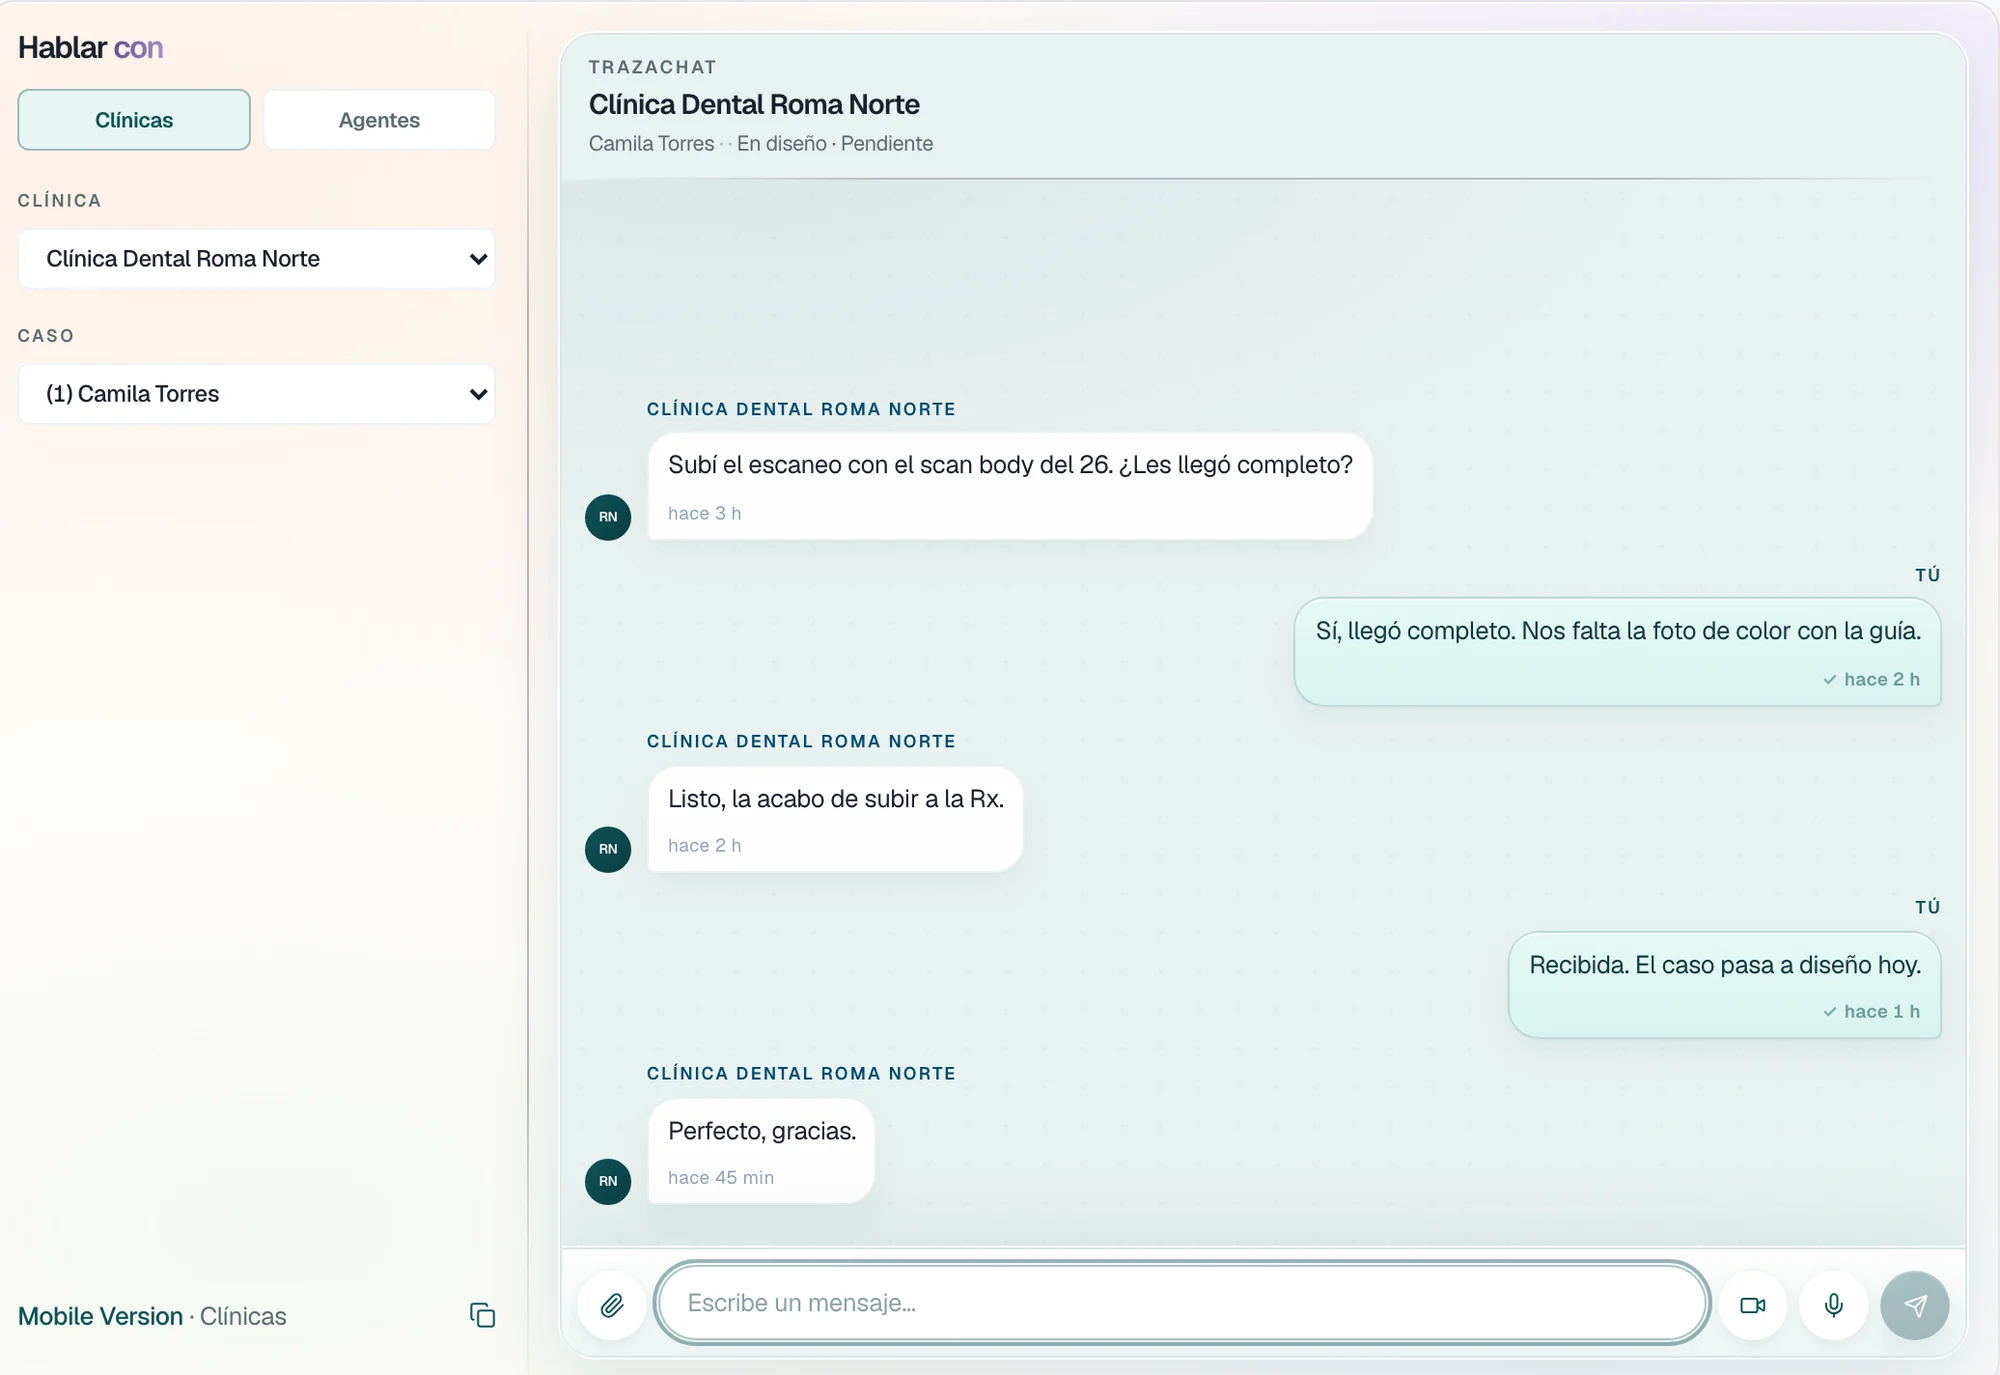Click message 'Subí el escaneo con el scan body'
Image resolution: width=2000 pixels, height=1375 pixels.
pos(1010,486)
